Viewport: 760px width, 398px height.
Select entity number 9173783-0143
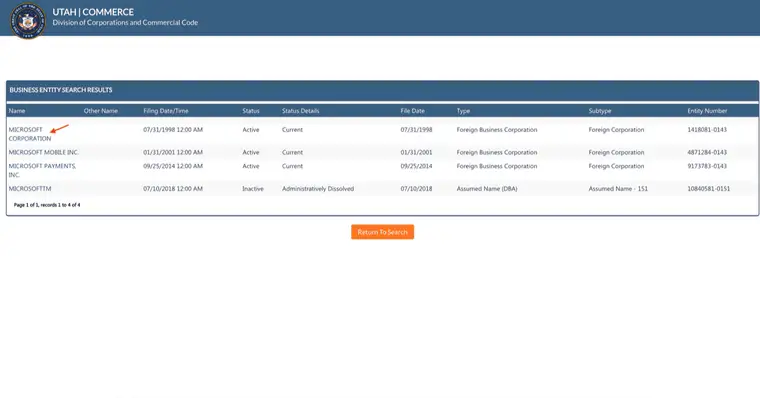pos(707,166)
